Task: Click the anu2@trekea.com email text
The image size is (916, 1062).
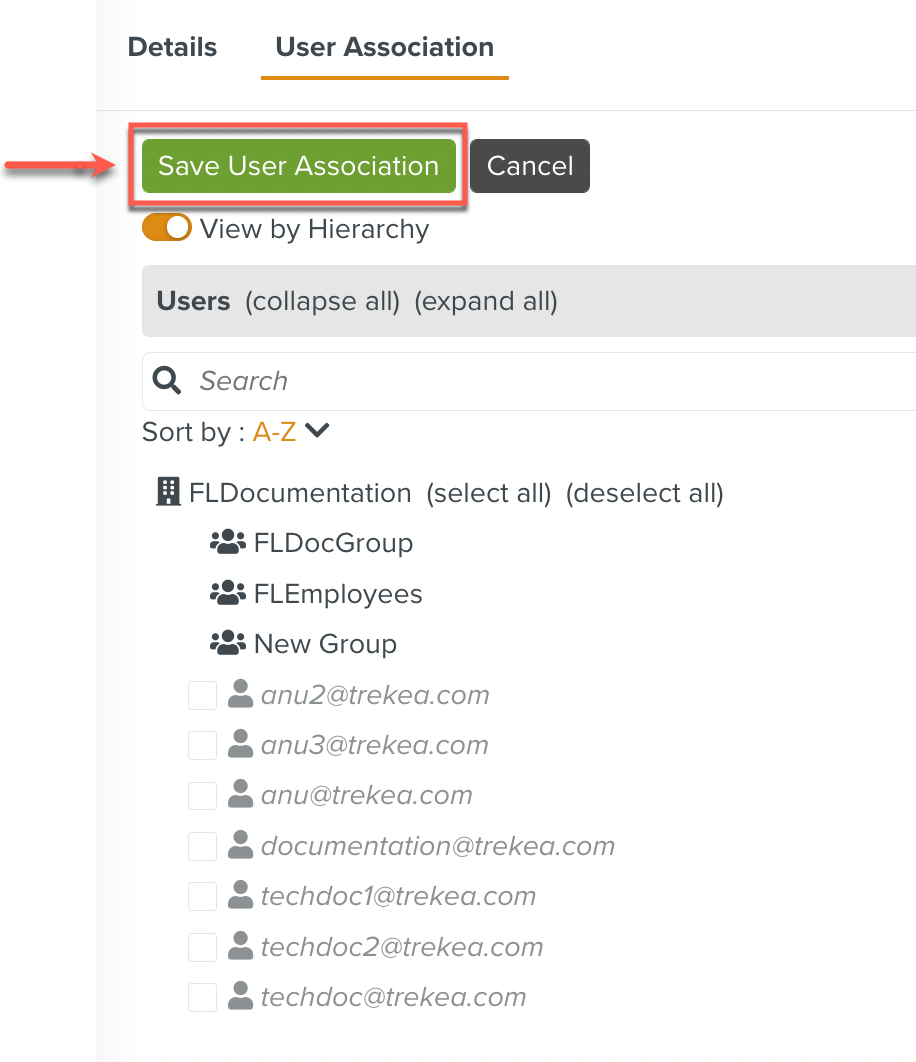Action: [x=375, y=695]
